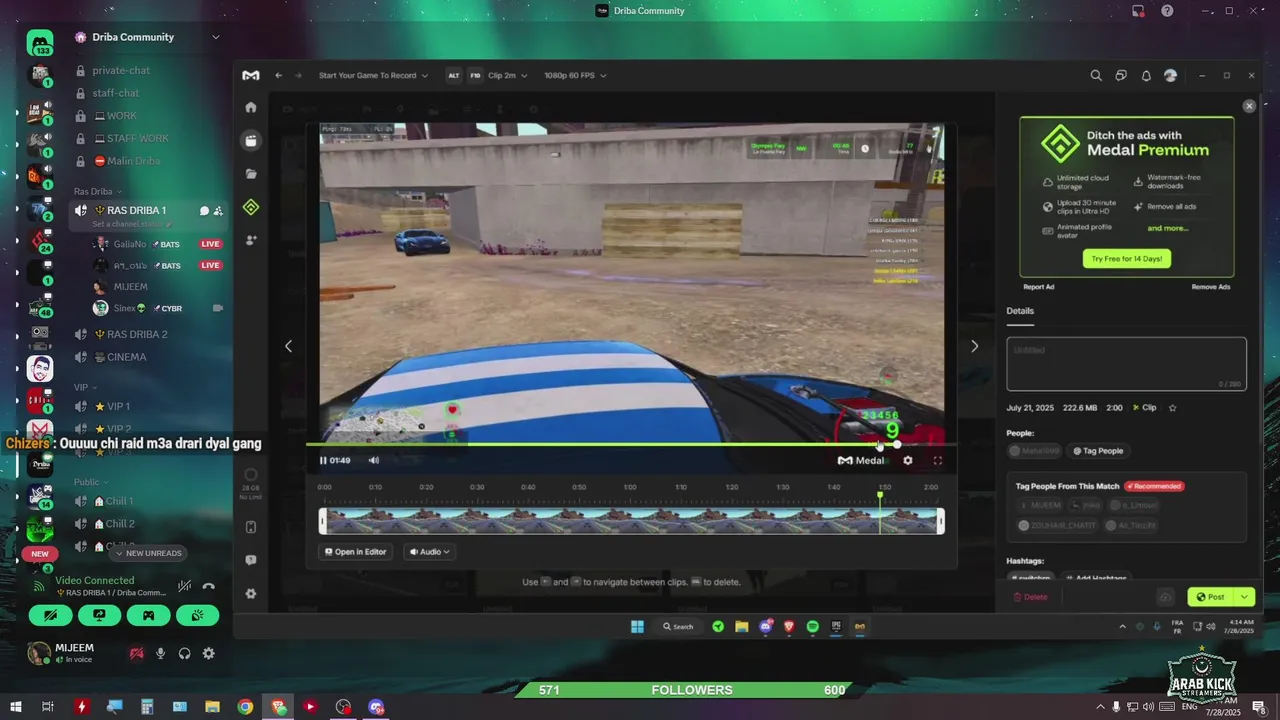Open the Medal clips library icon
The height and width of the screenshot is (720, 1280).
(251, 141)
